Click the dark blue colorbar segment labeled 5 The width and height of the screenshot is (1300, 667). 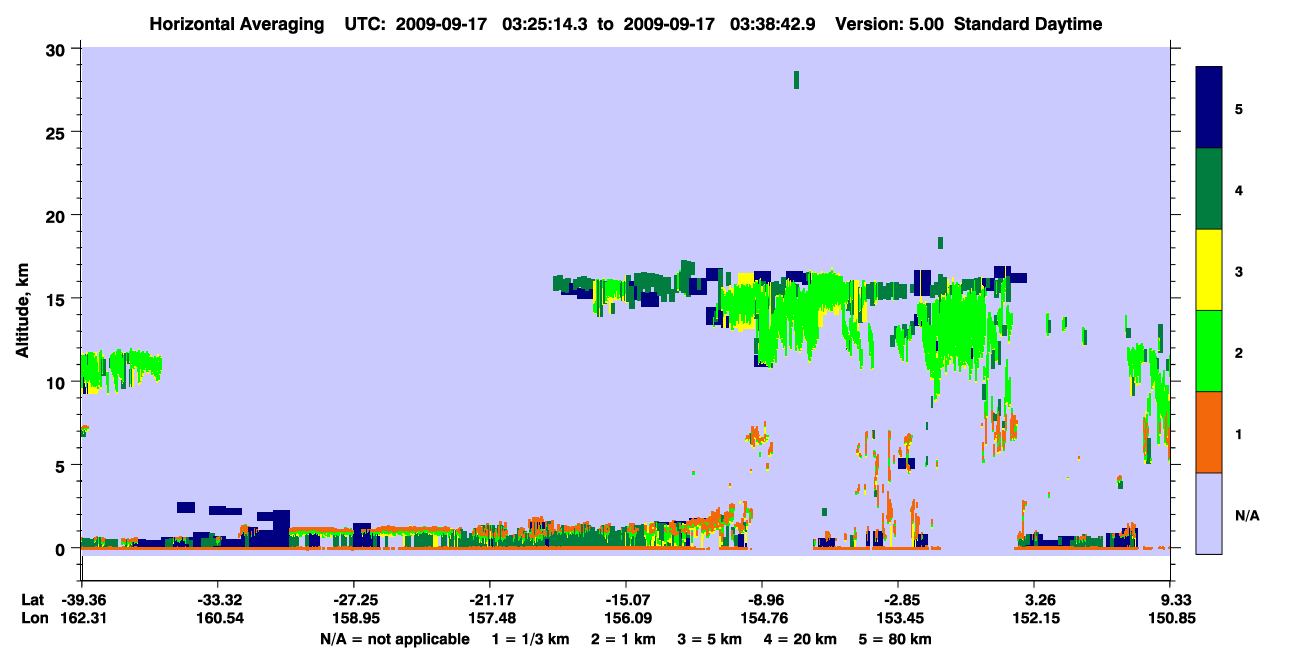pyautogui.click(x=1209, y=107)
